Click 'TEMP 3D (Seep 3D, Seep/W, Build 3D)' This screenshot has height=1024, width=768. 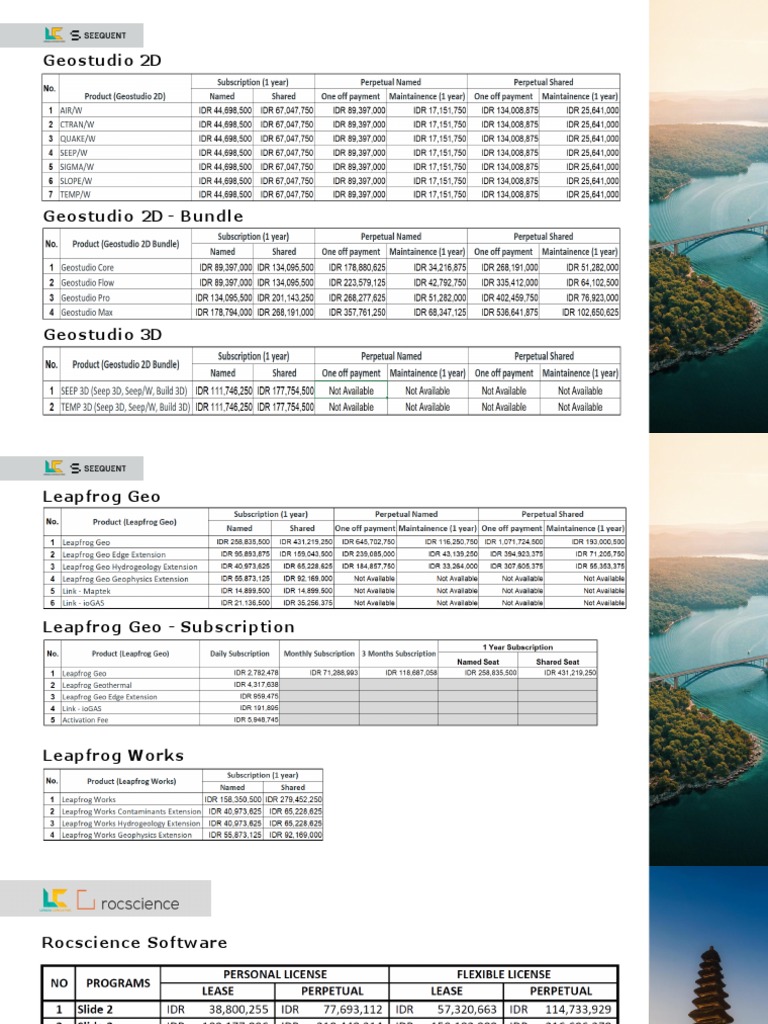click(125, 407)
